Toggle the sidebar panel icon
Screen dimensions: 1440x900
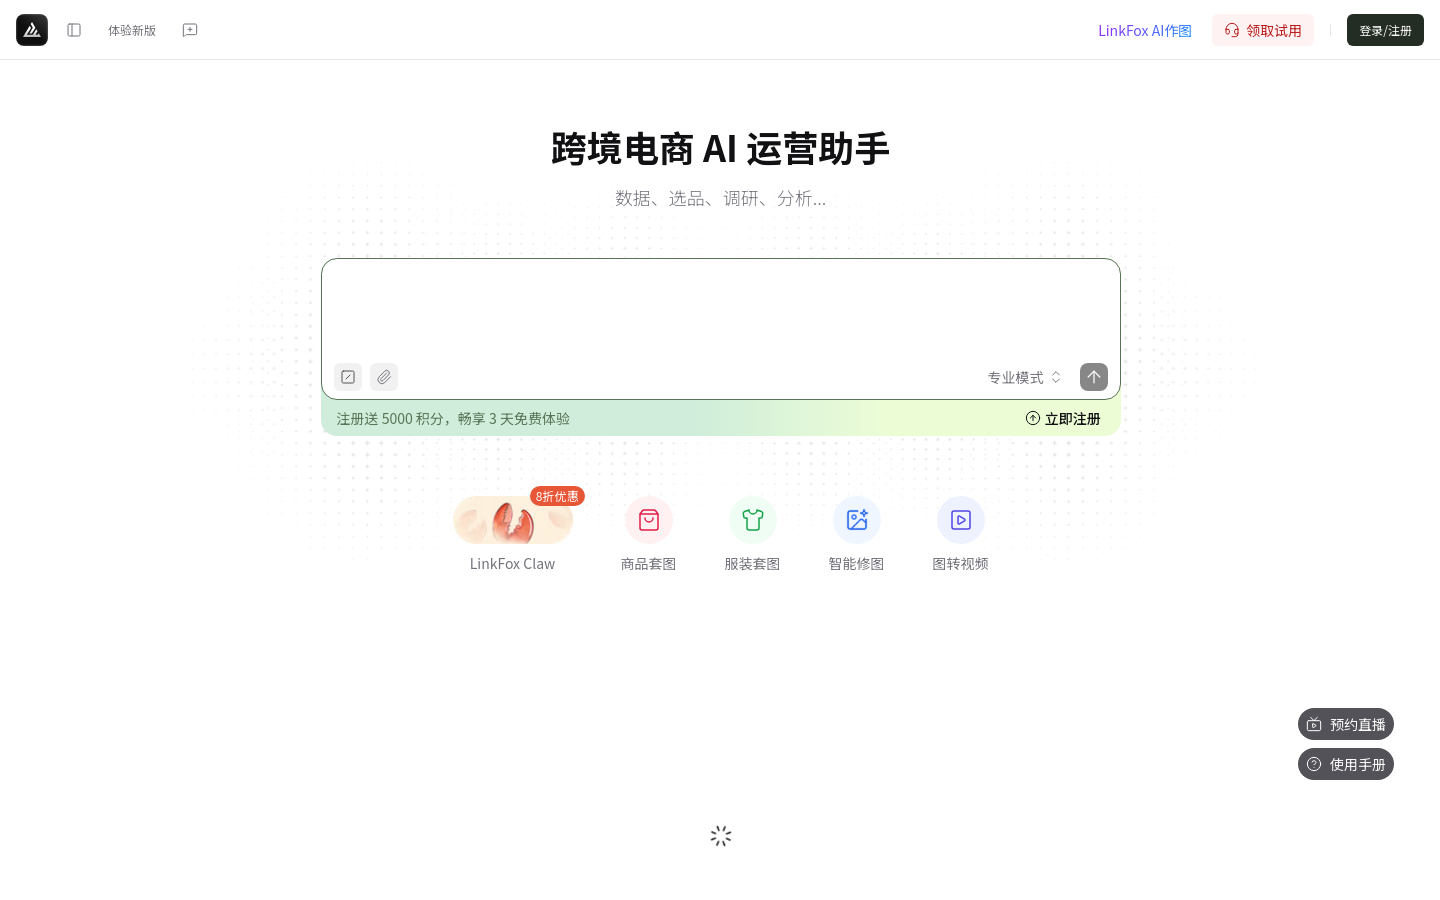pos(74,30)
